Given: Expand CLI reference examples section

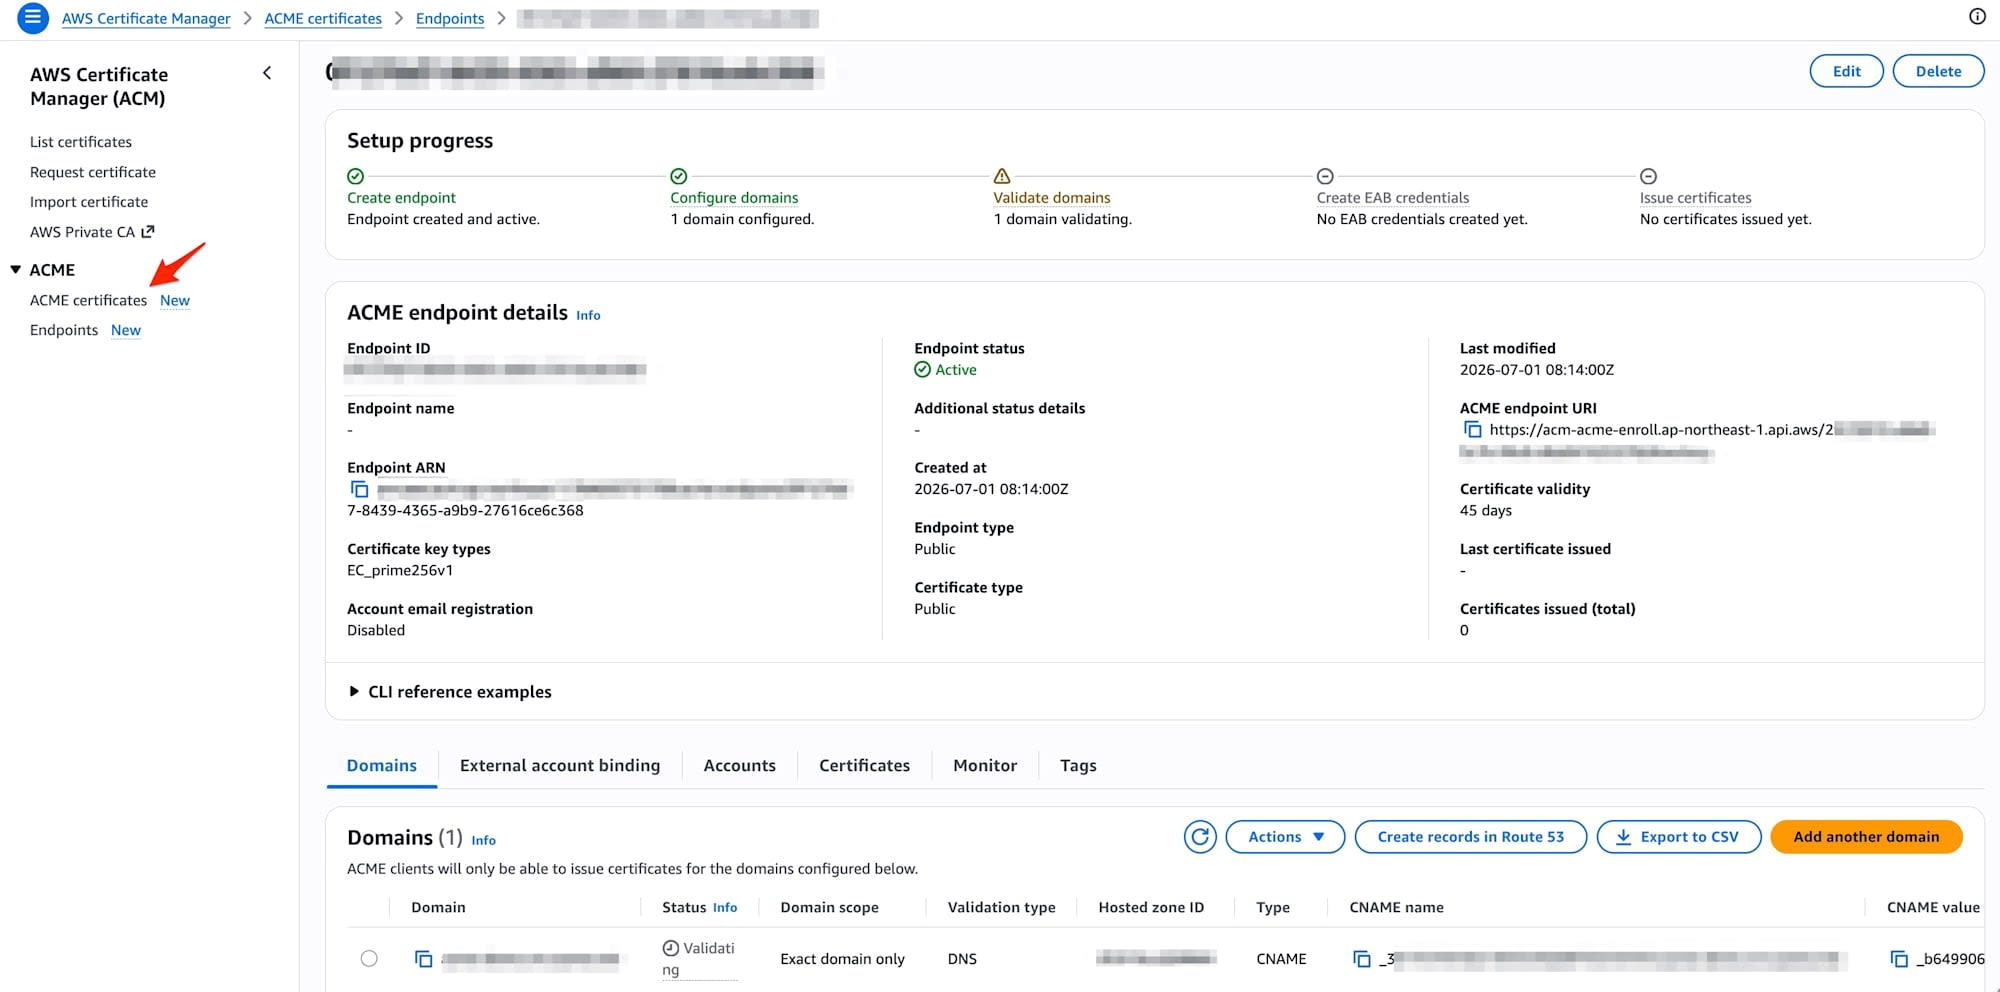Looking at the screenshot, I should click(x=449, y=692).
